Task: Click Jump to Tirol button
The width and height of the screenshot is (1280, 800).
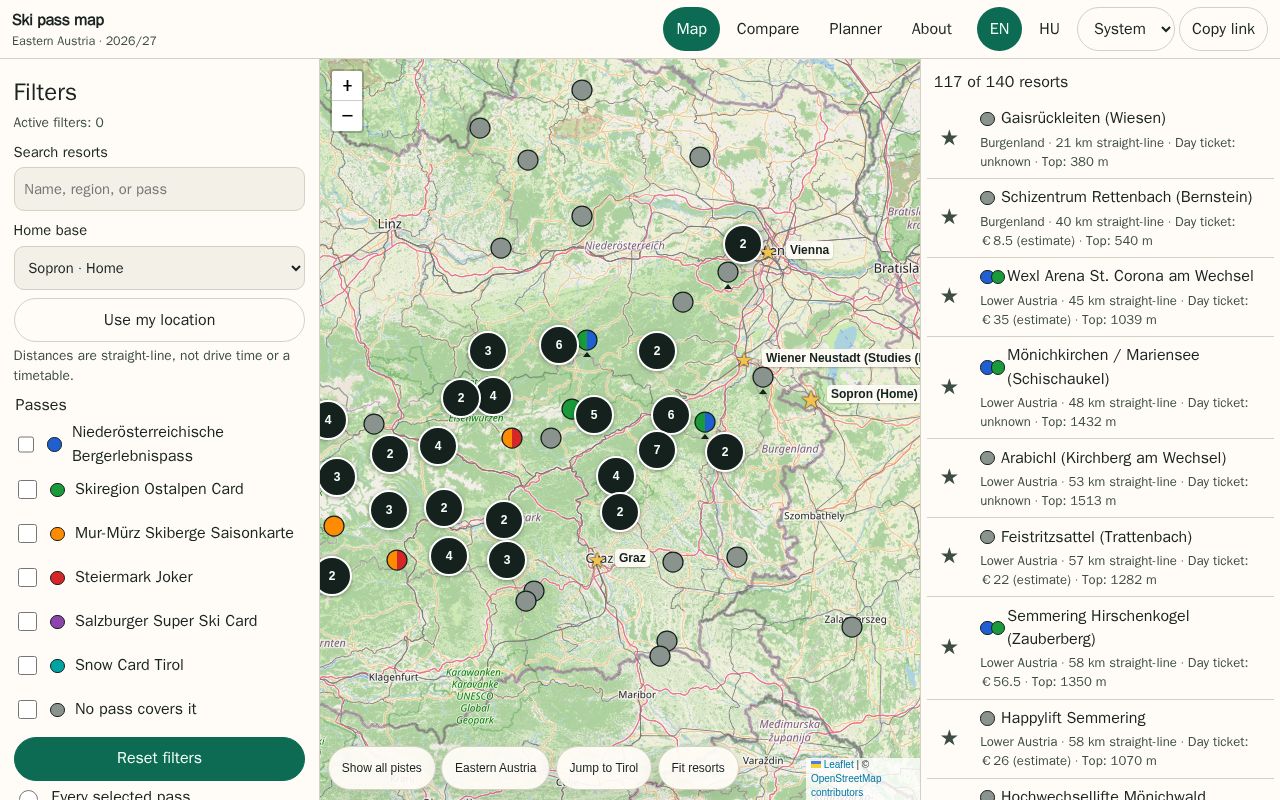Action: click(x=604, y=768)
